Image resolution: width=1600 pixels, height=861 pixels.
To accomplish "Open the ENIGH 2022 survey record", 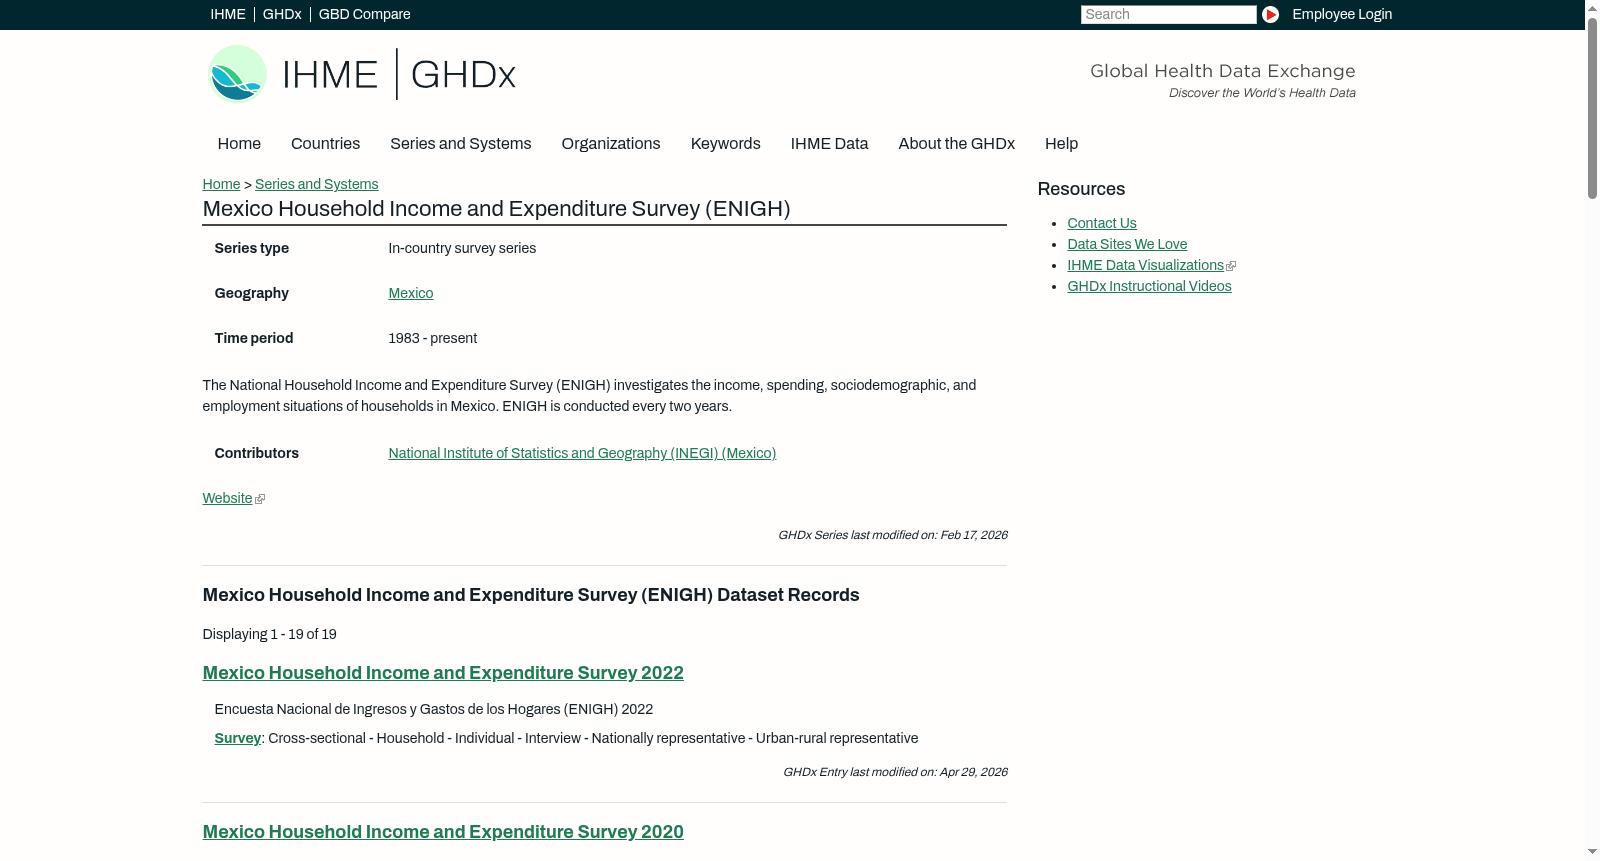I will tap(443, 673).
